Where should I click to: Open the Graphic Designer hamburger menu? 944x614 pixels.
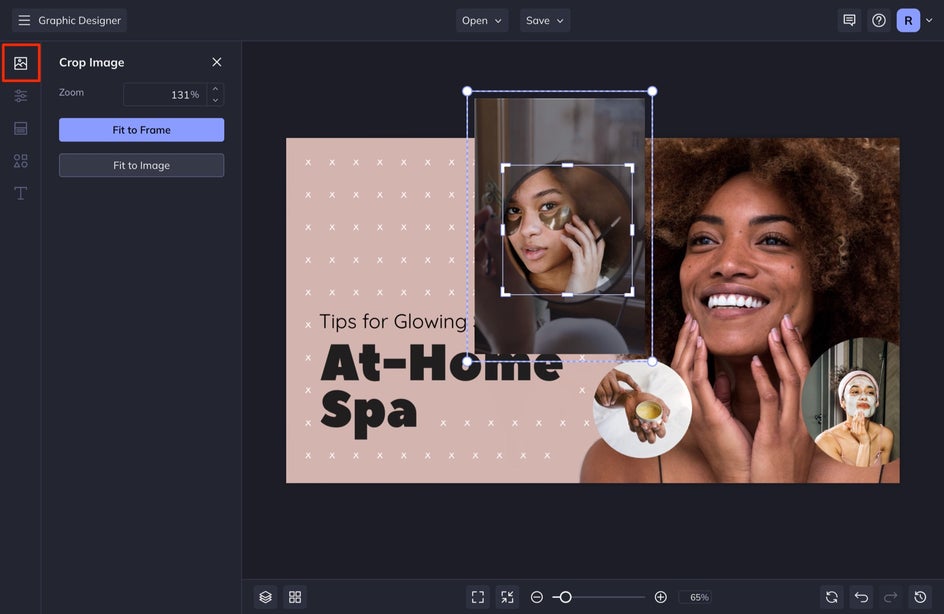coord(24,20)
